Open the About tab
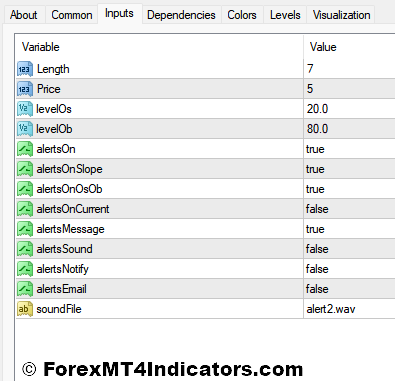 [x=23, y=15]
